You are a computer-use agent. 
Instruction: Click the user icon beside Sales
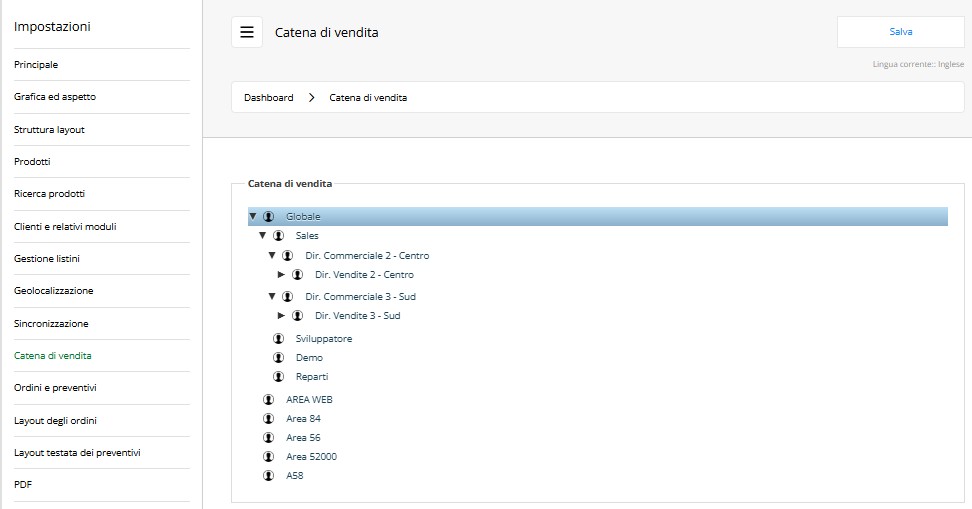(278, 236)
